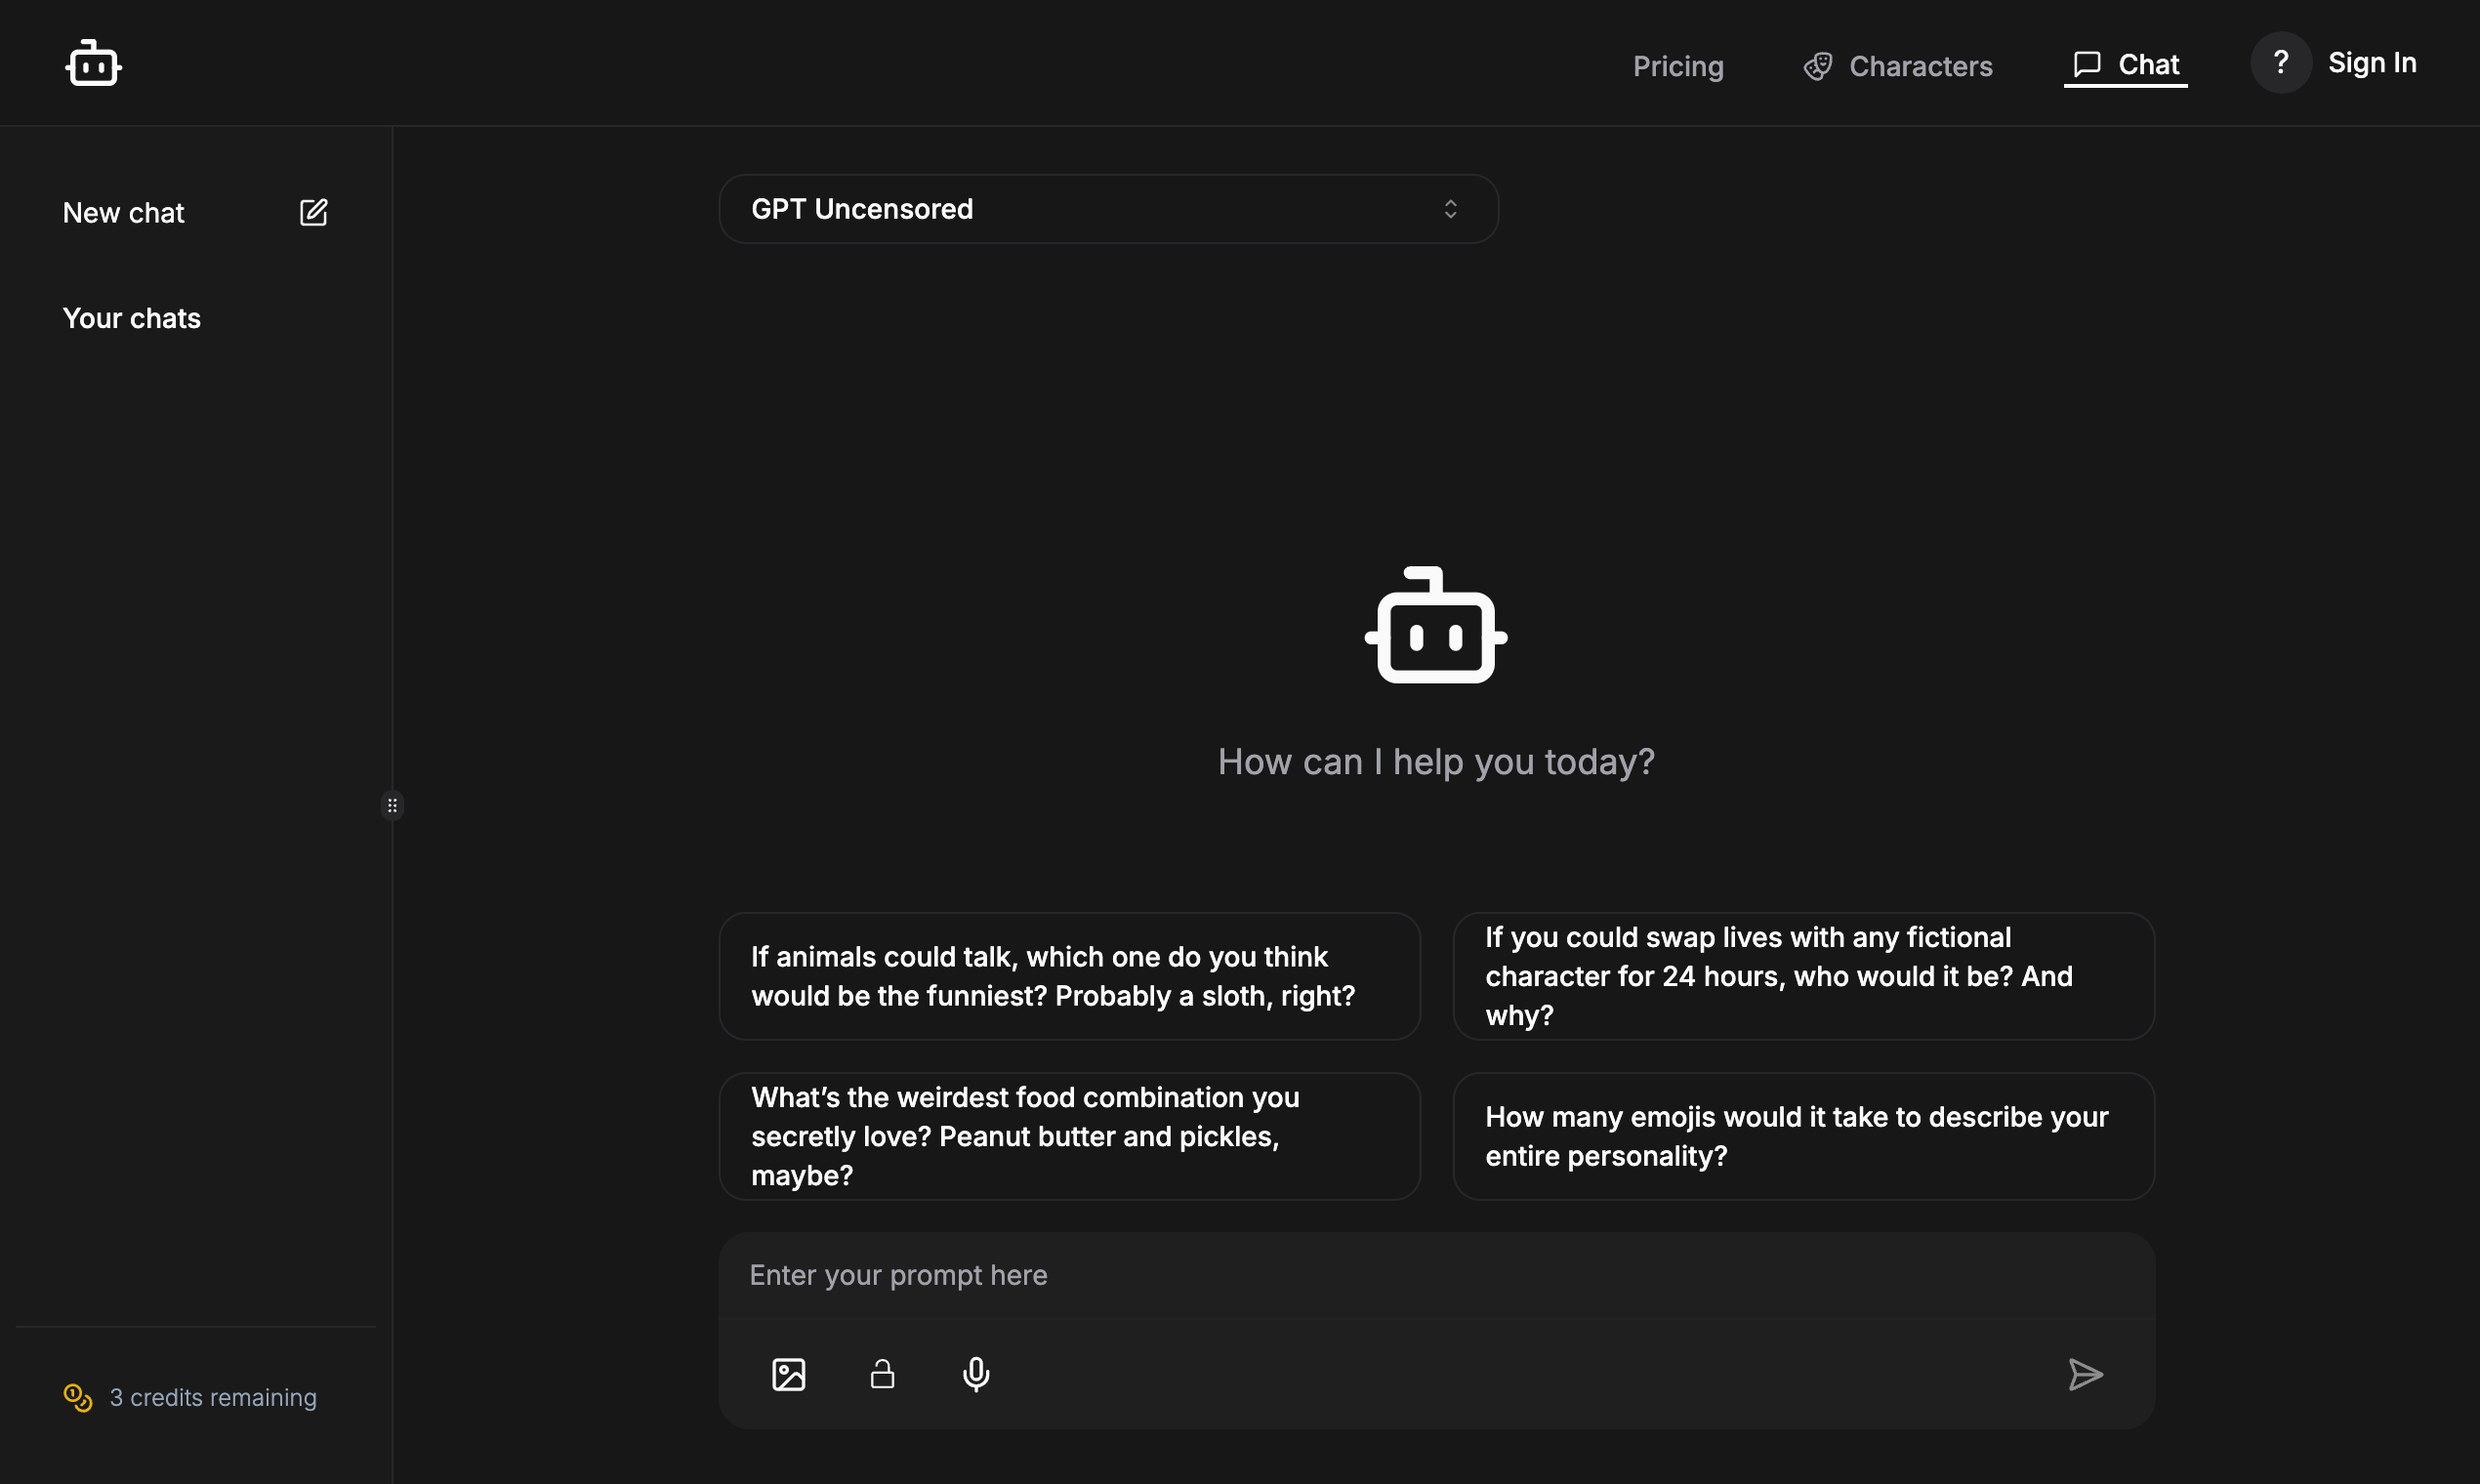Click the credits coins icon

pyautogui.click(x=78, y=1397)
